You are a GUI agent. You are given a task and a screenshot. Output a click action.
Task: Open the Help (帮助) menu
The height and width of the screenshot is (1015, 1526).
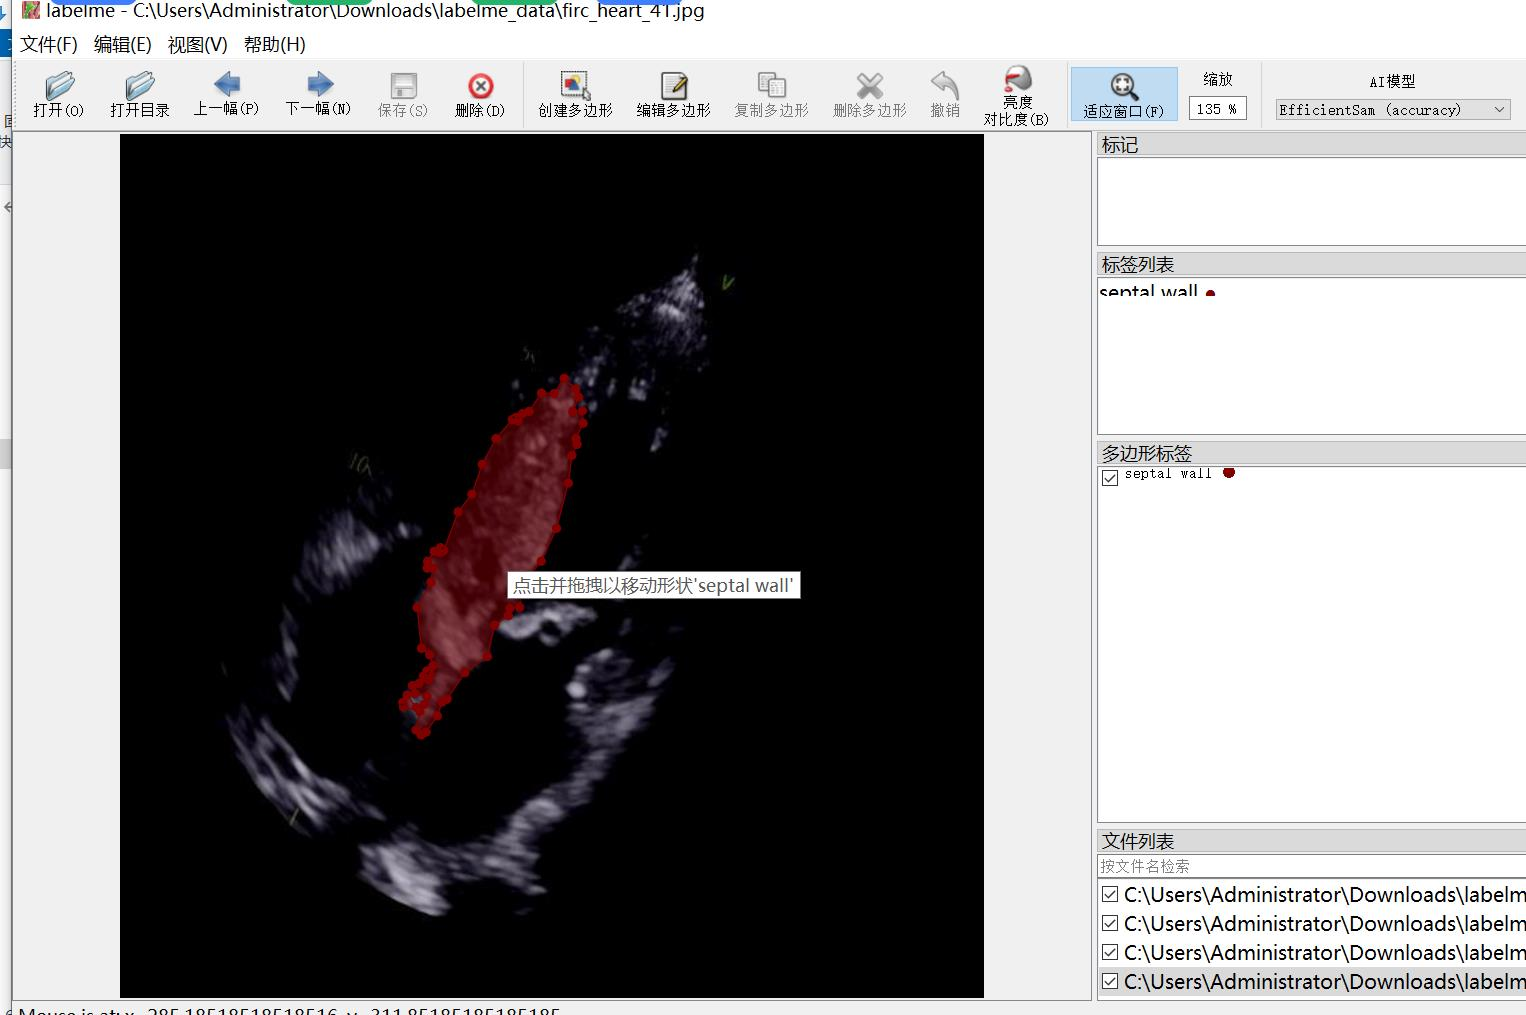click(274, 45)
